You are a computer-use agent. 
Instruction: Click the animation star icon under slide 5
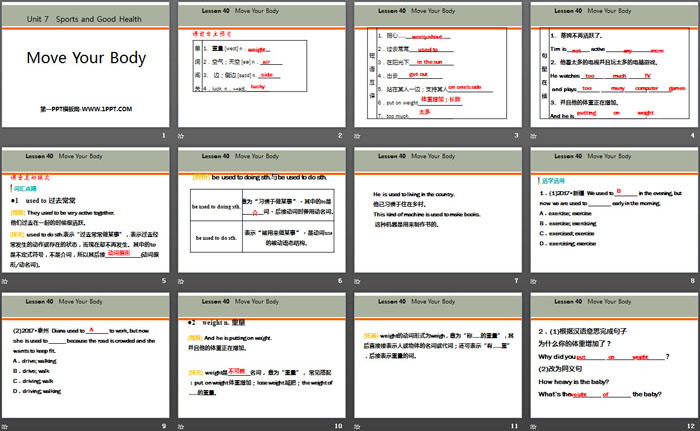pos(6,281)
